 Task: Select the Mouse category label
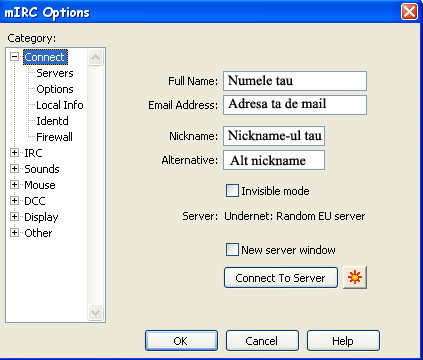40,185
